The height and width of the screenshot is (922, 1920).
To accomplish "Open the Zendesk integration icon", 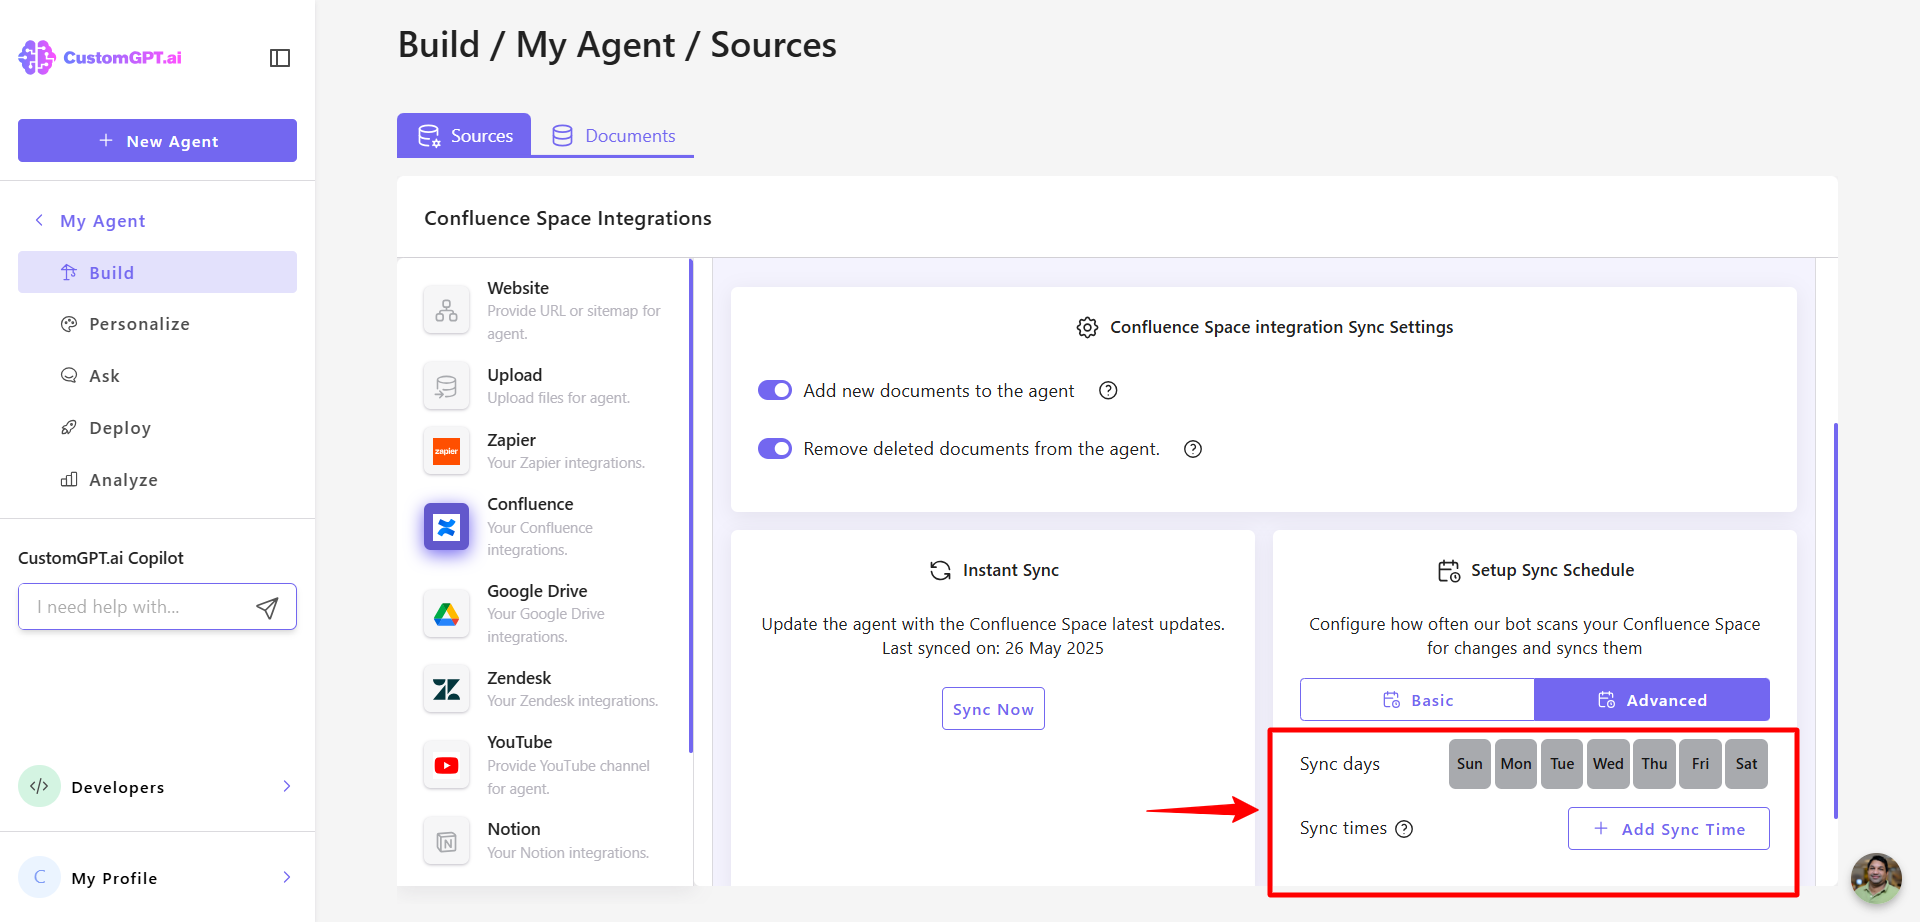I will (x=446, y=689).
